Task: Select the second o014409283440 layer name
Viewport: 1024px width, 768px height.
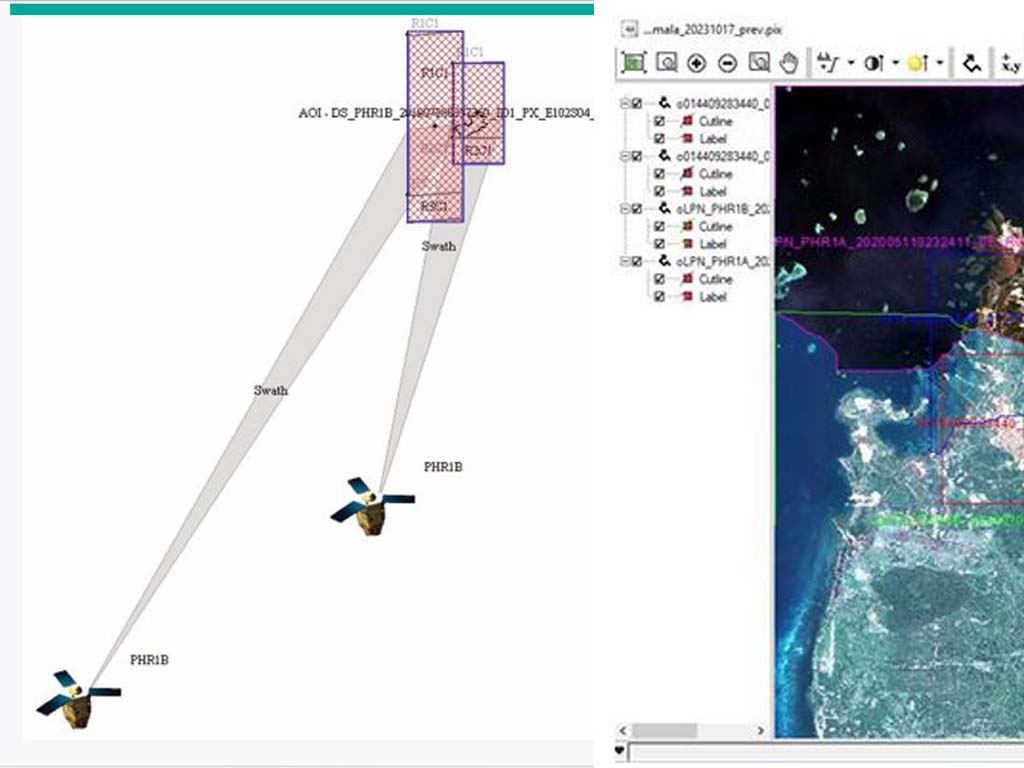Action: pos(724,156)
